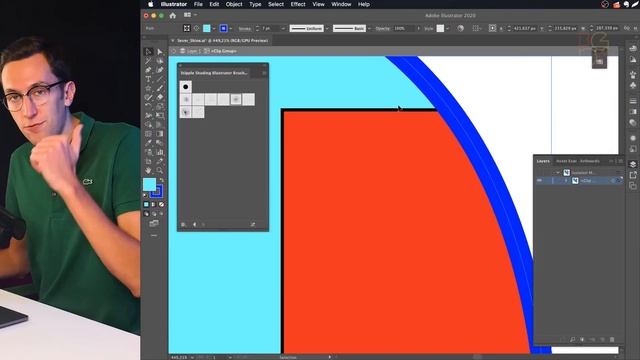This screenshot has width=640, height=360.
Task: Click the cyan Fill swatch in toolbox
Action: point(149,184)
